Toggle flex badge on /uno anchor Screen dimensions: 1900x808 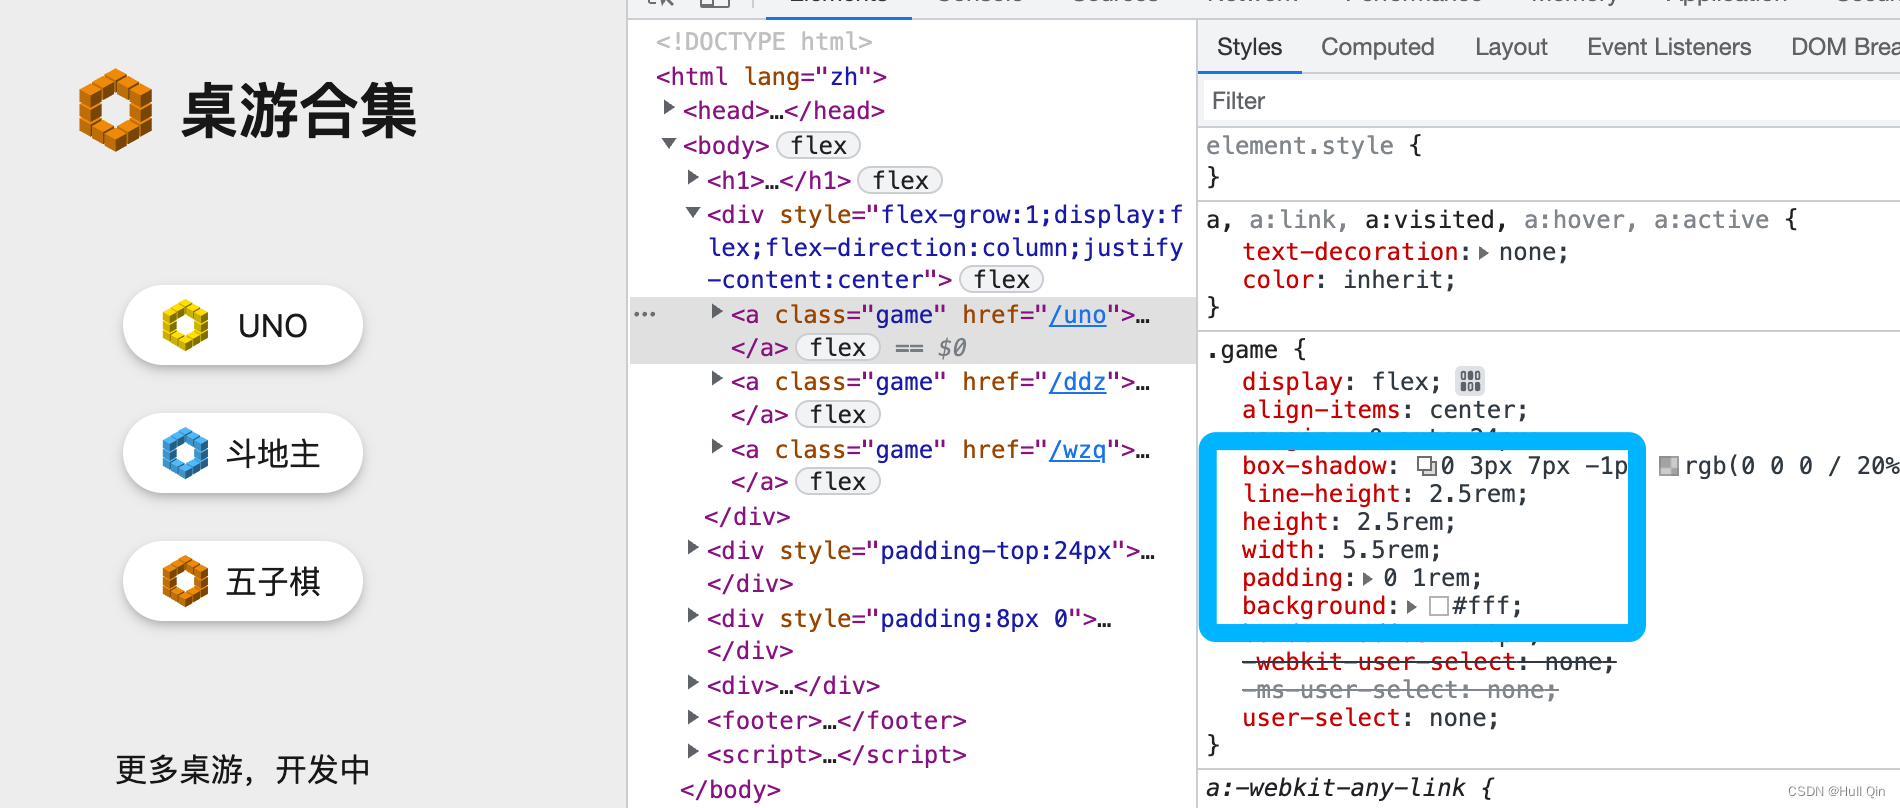click(838, 348)
